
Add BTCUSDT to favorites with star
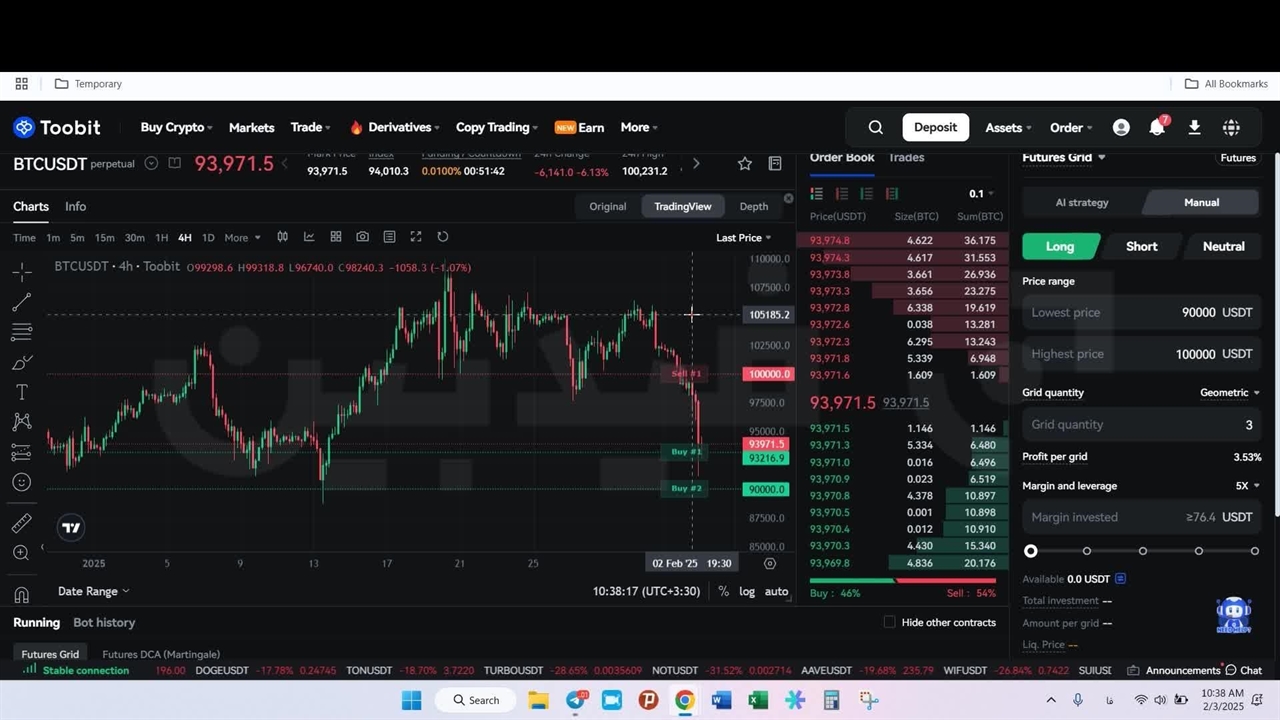point(744,163)
